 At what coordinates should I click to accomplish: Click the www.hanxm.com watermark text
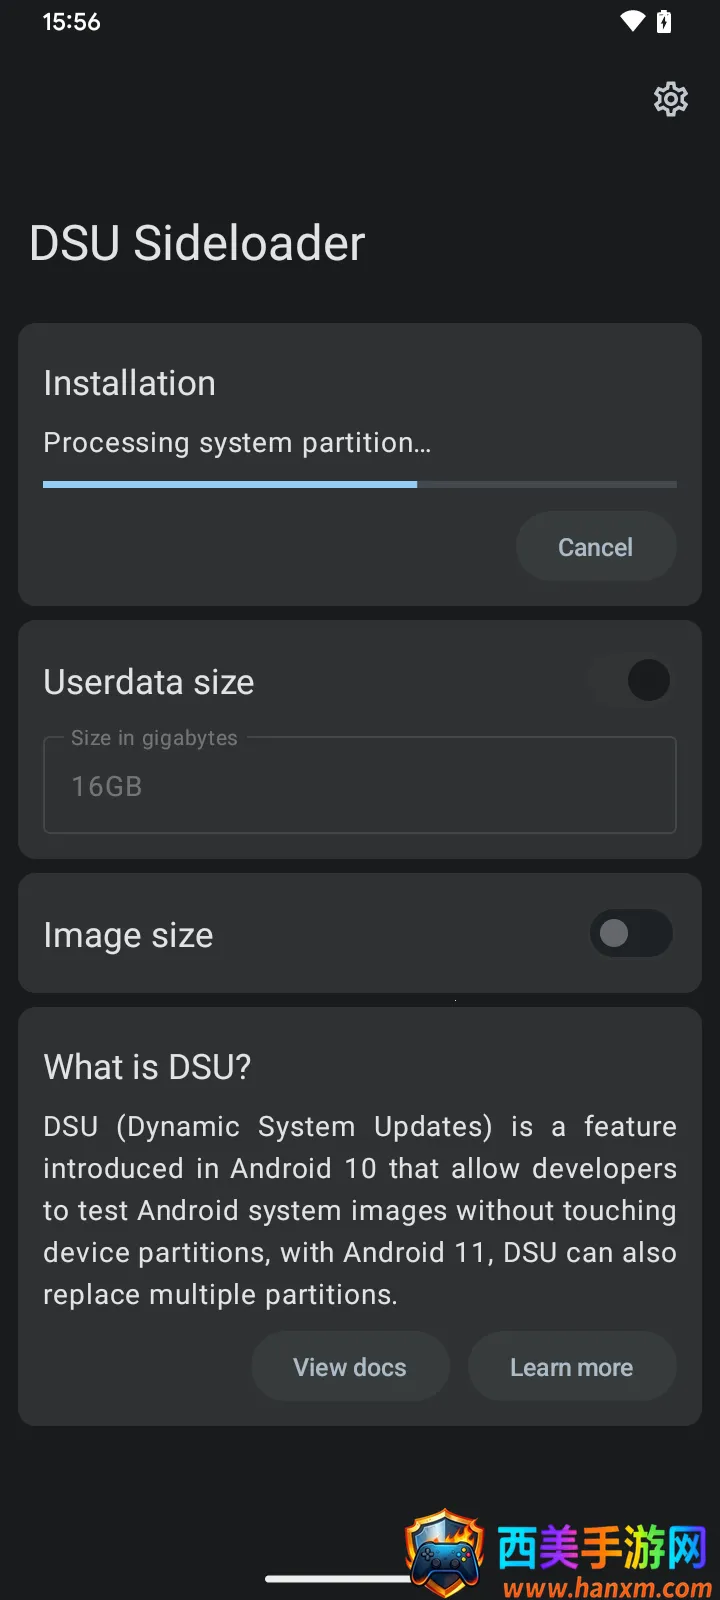click(607, 1587)
